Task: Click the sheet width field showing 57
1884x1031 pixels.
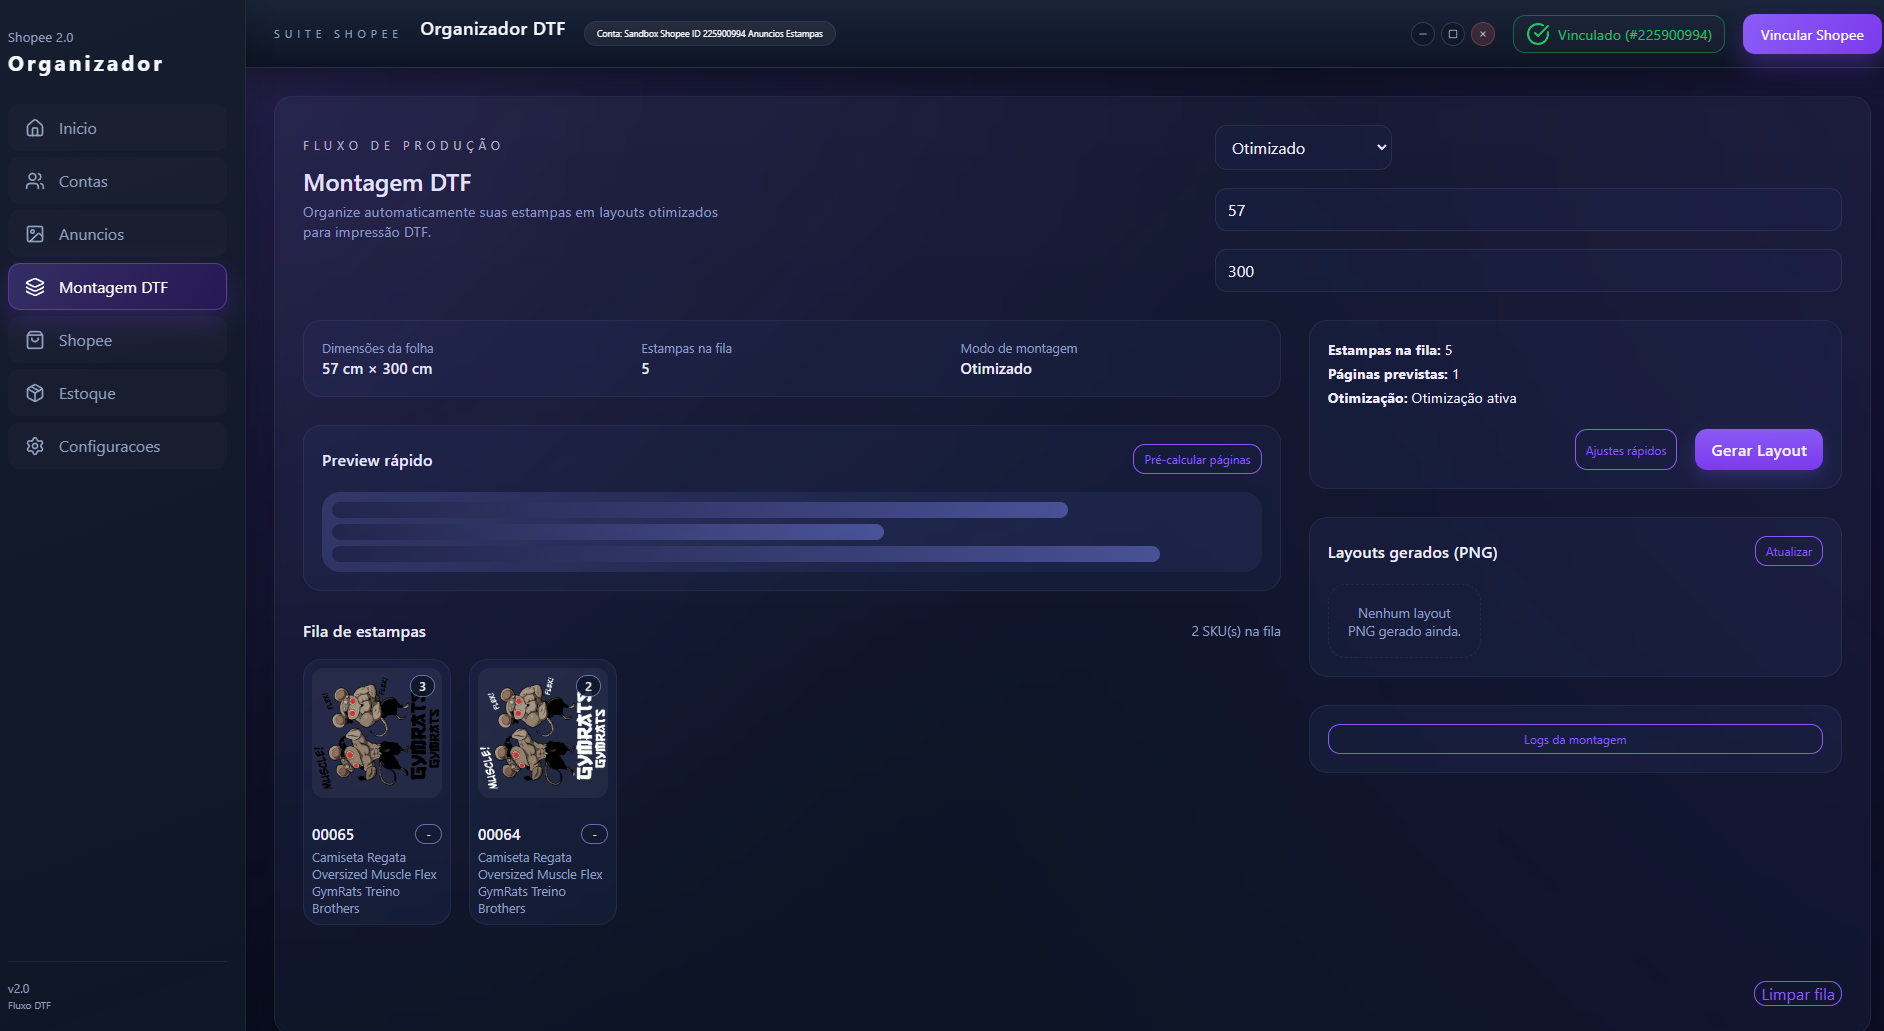Action: click(x=1527, y=210)
